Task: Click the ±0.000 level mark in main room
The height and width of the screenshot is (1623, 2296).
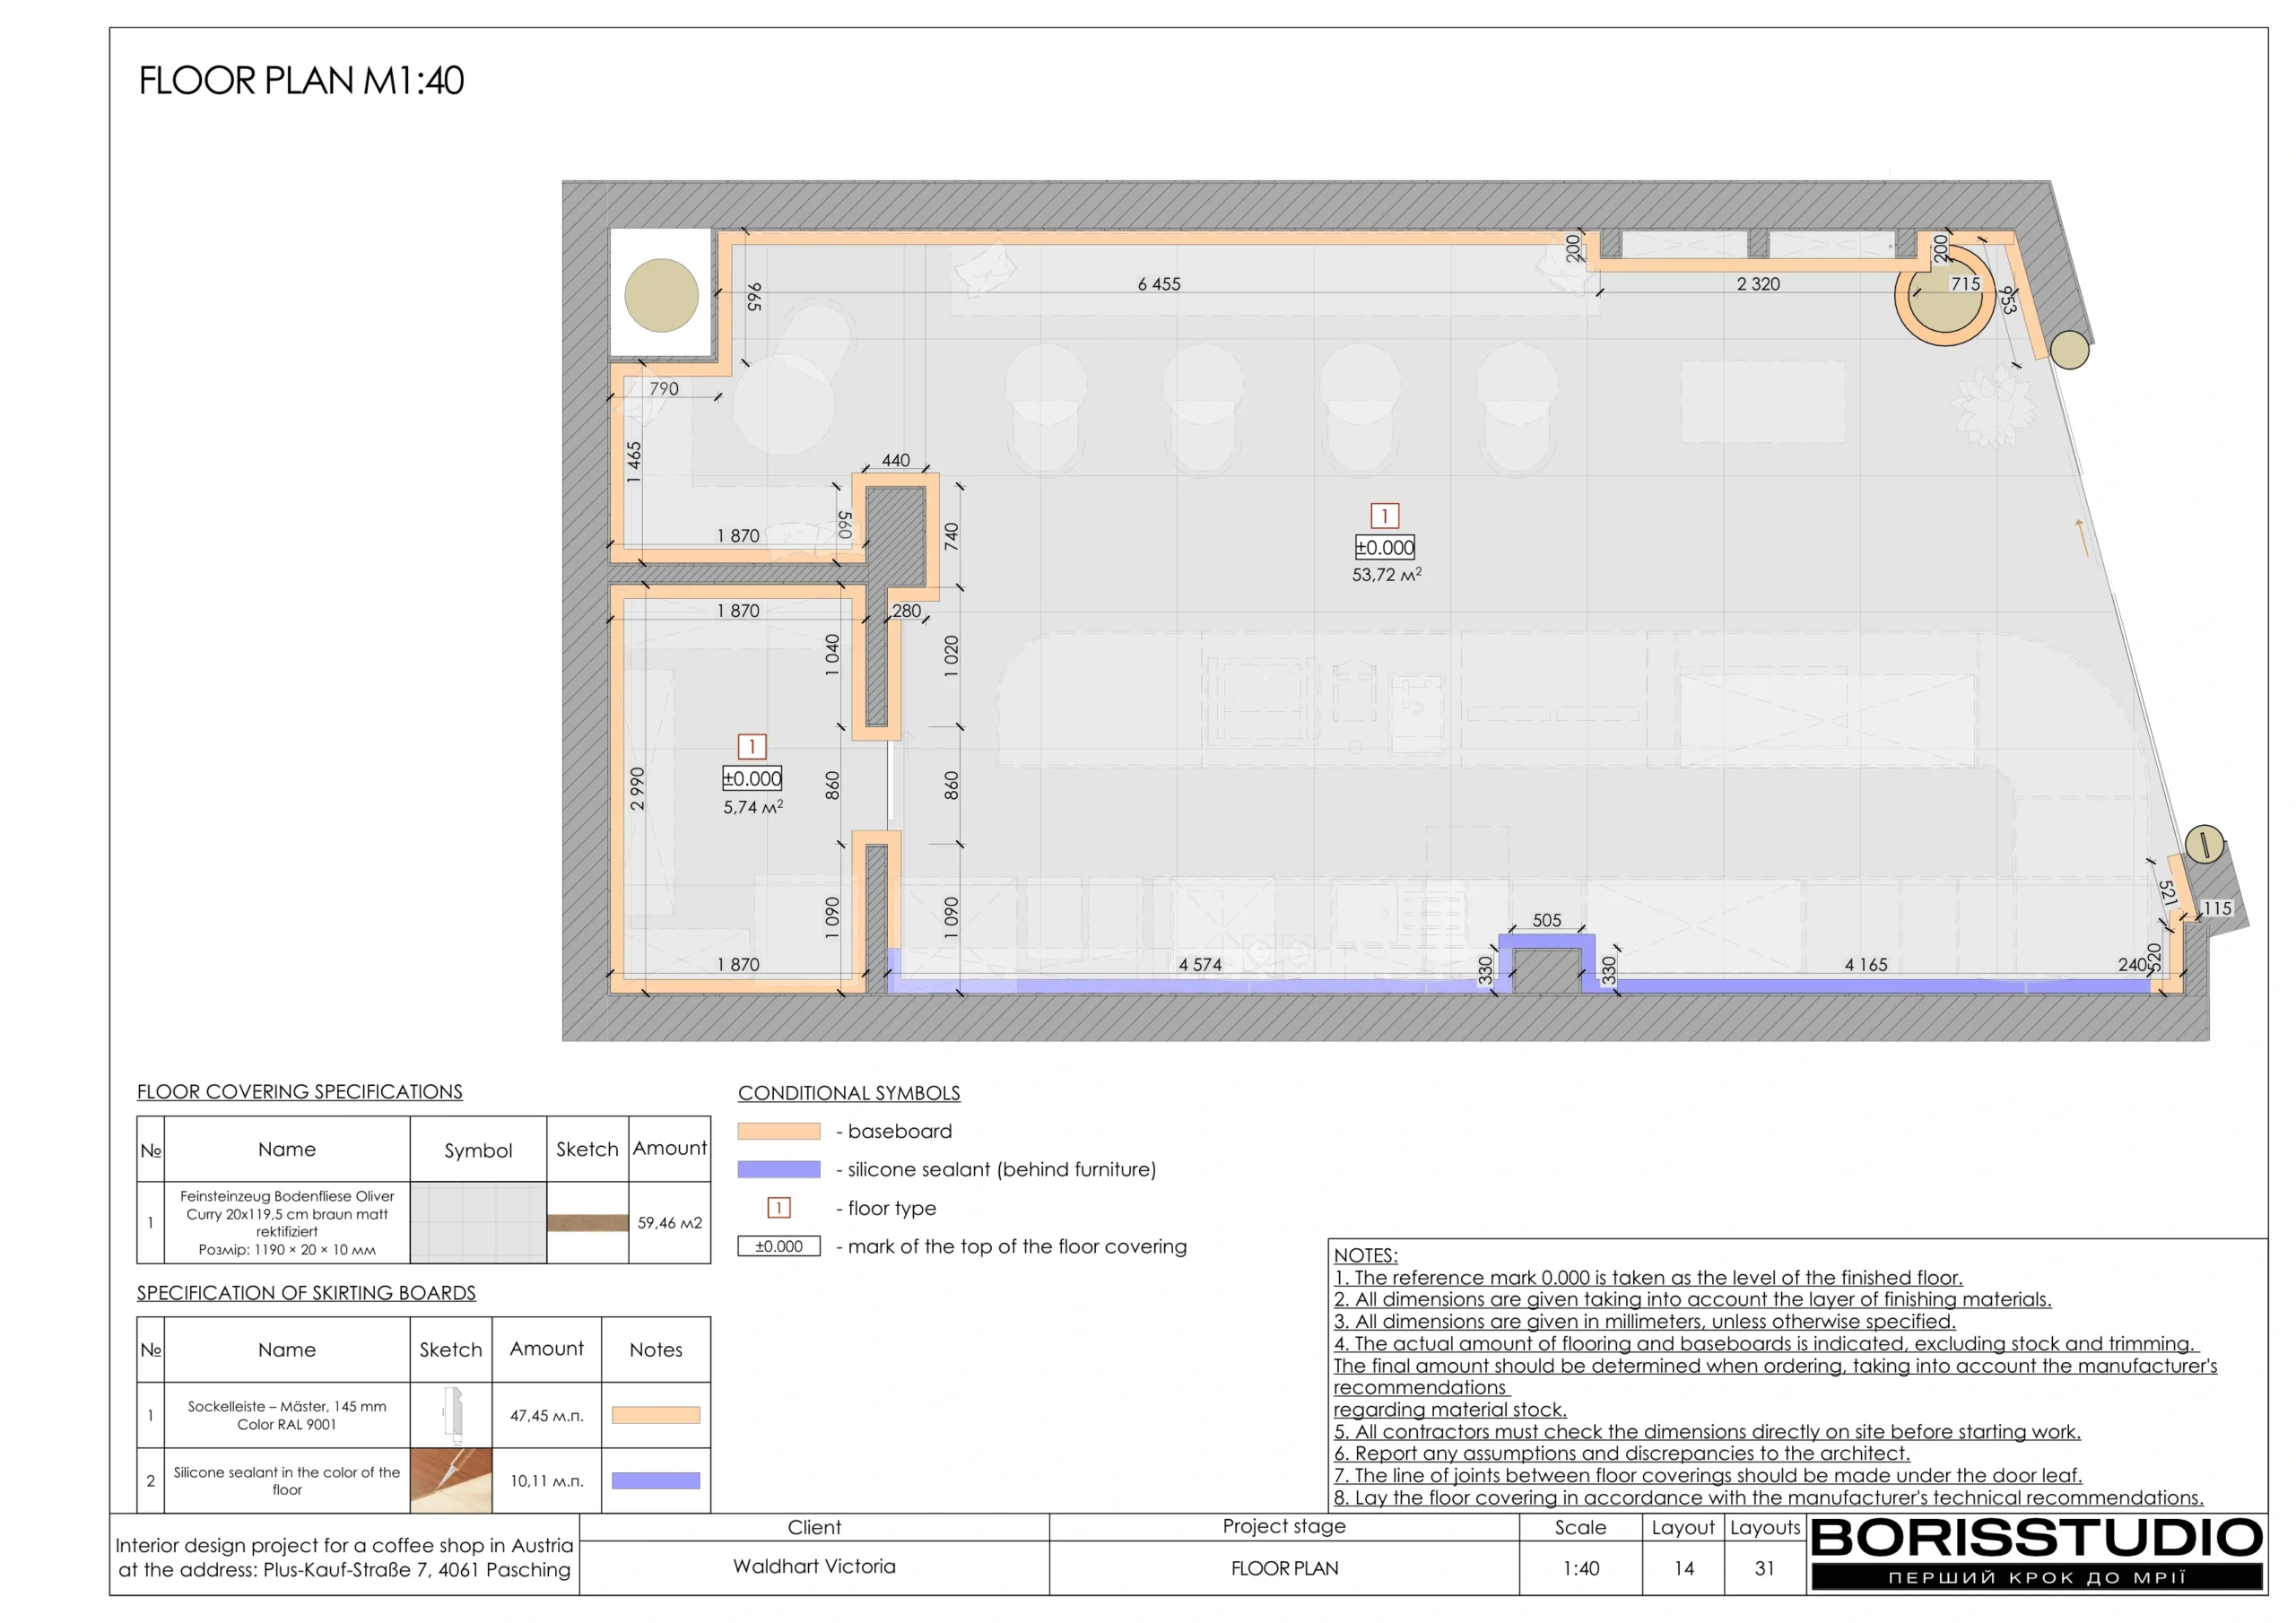Action: click(x=1384, y=547)
